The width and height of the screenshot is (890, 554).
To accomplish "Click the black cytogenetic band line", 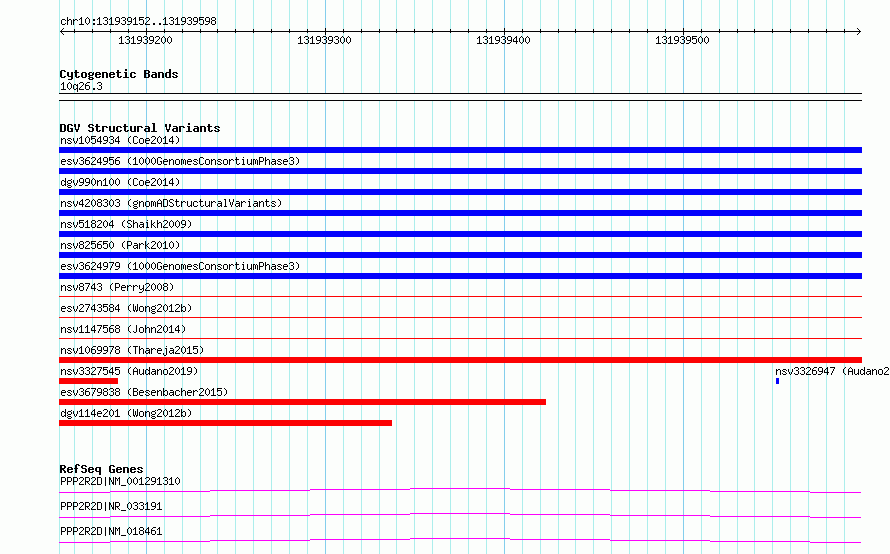I will click(460, 97).
